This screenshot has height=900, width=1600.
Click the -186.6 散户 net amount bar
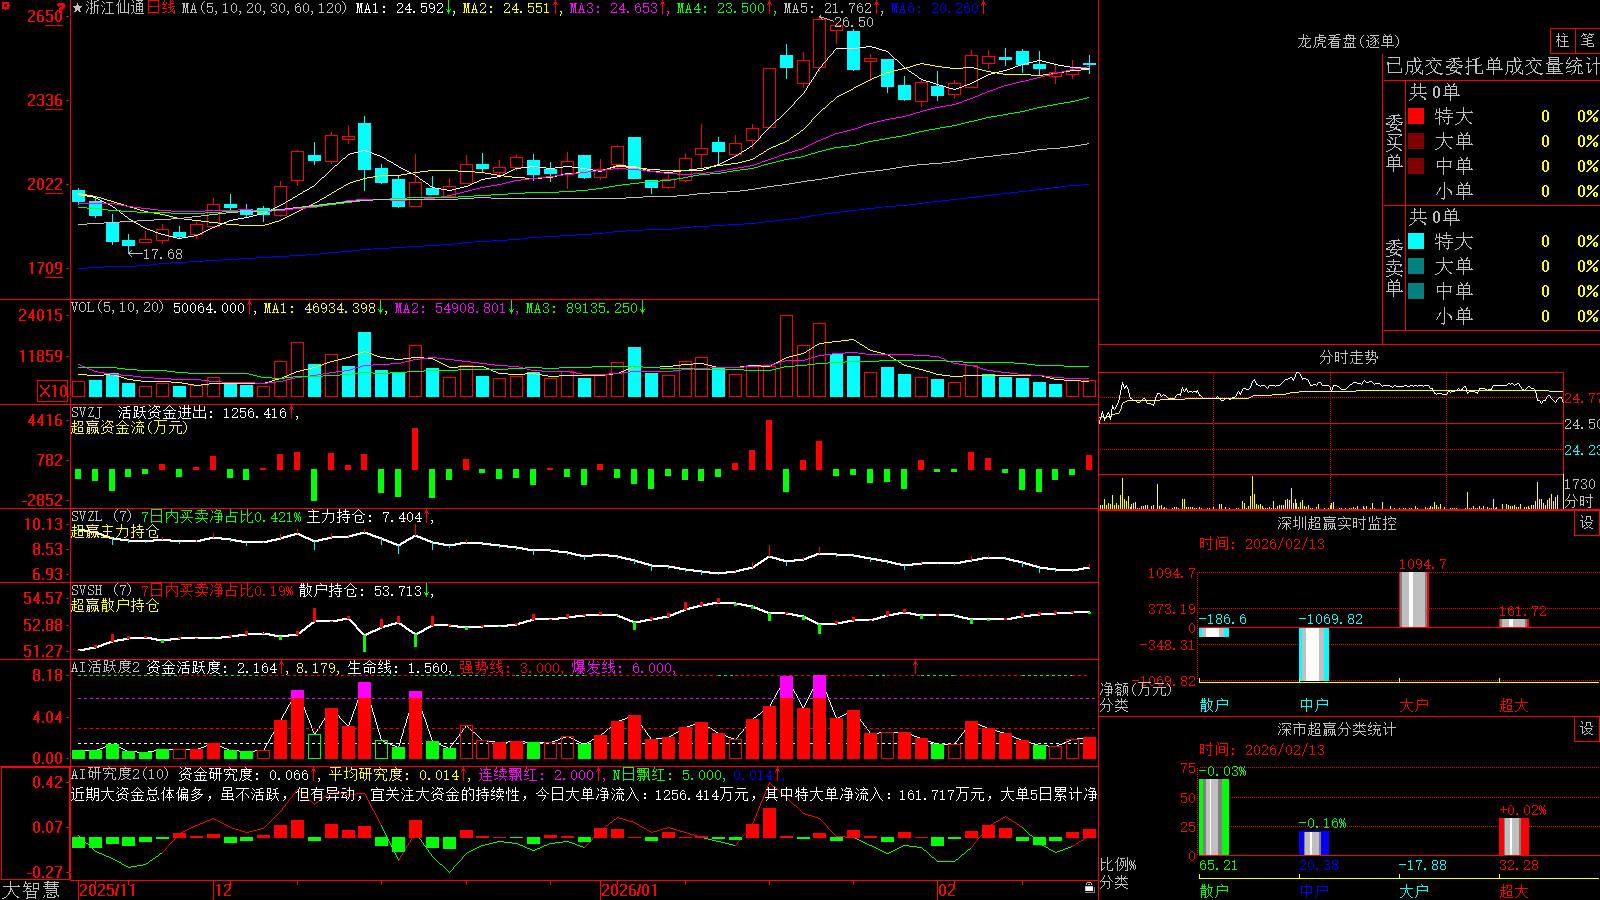(x=1213, y=632)
